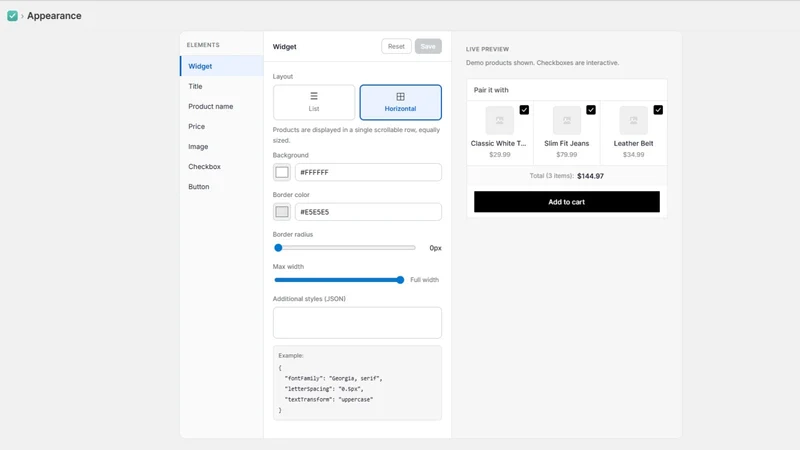Open the Border color swatch
This screenshot has height=450, width=800.
click(x=282, y=212)
